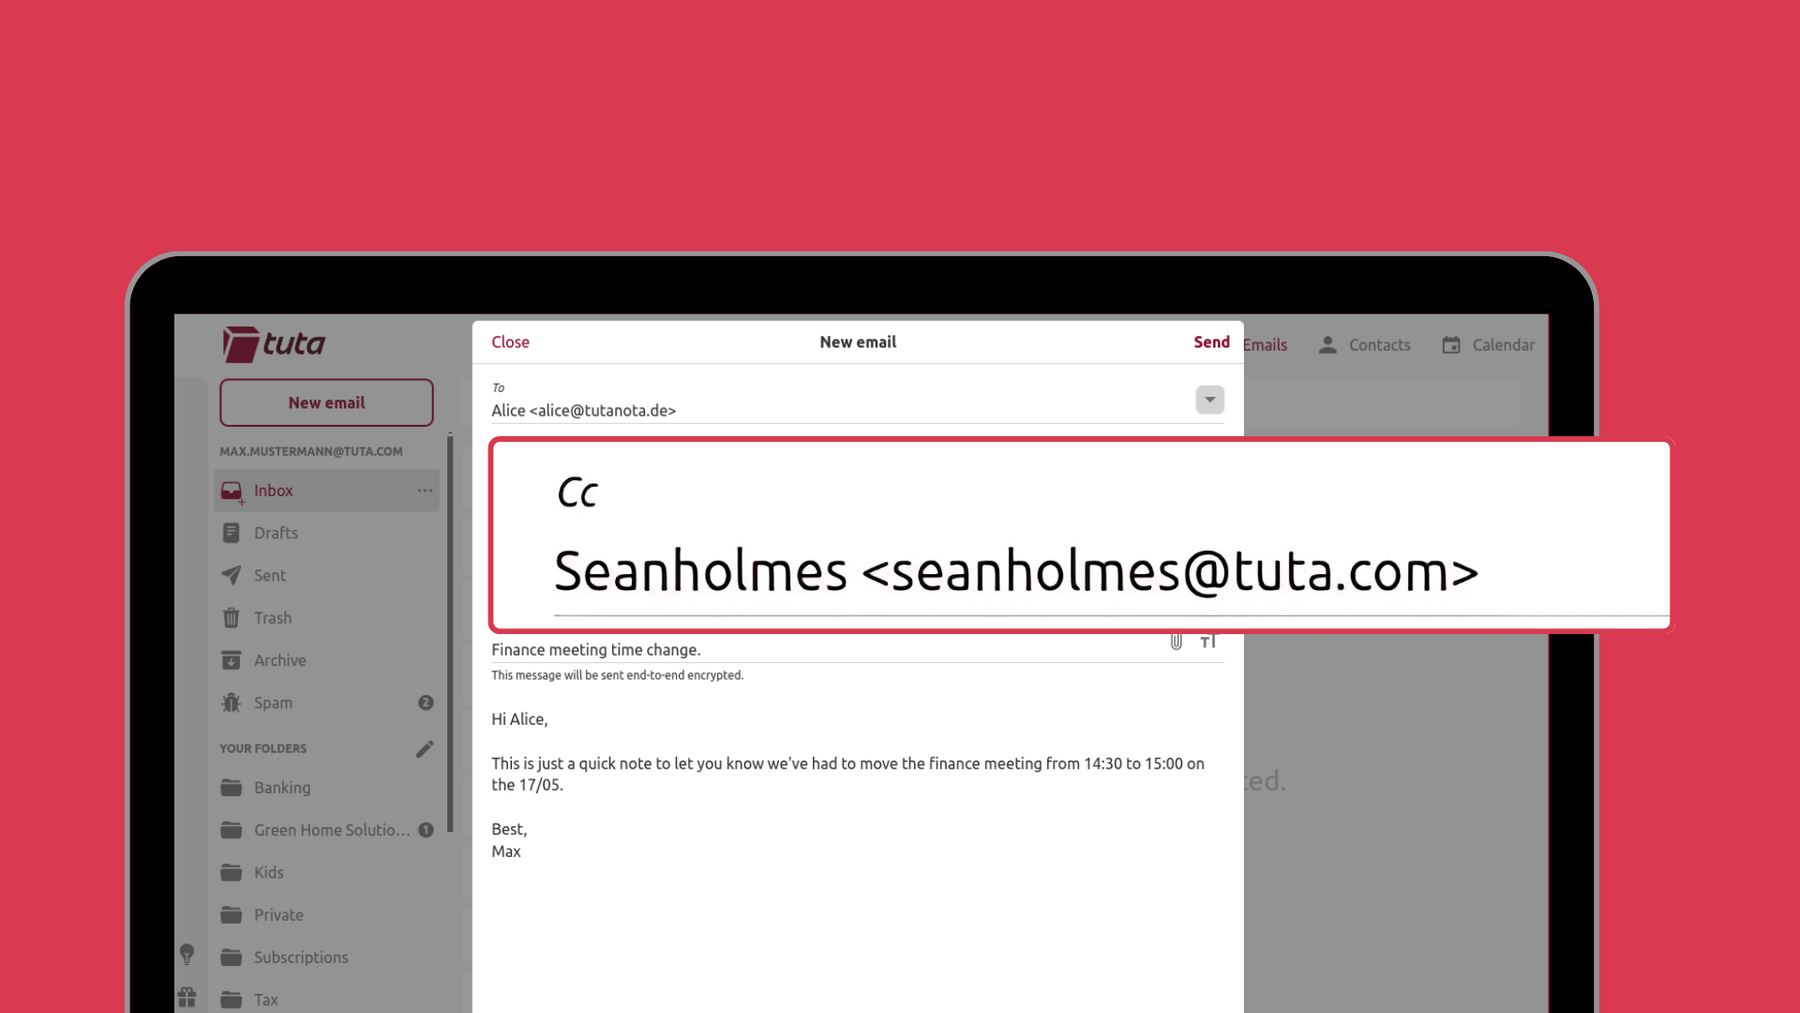The width and height of the screenshot is (1800, 1013).
Task: Select the Drafts folder
Action: pos(327,533)
